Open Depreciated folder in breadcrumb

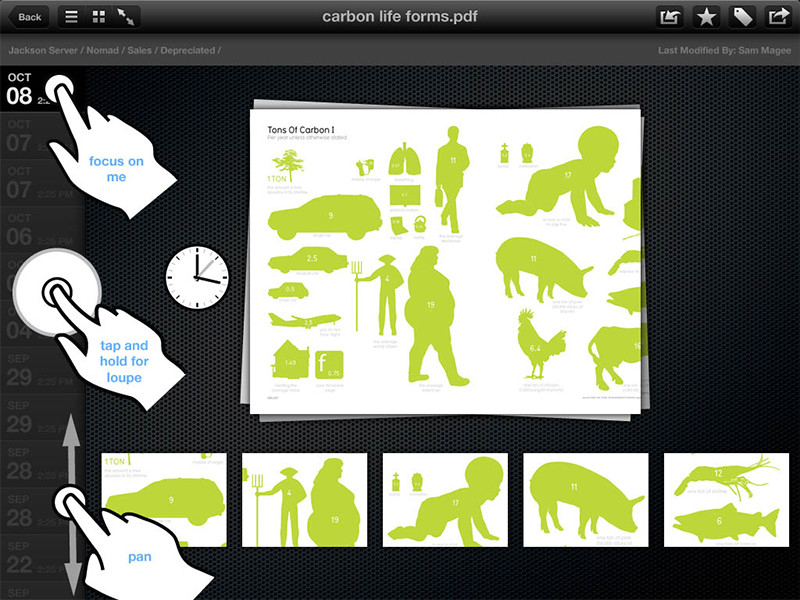click(189, 50)
